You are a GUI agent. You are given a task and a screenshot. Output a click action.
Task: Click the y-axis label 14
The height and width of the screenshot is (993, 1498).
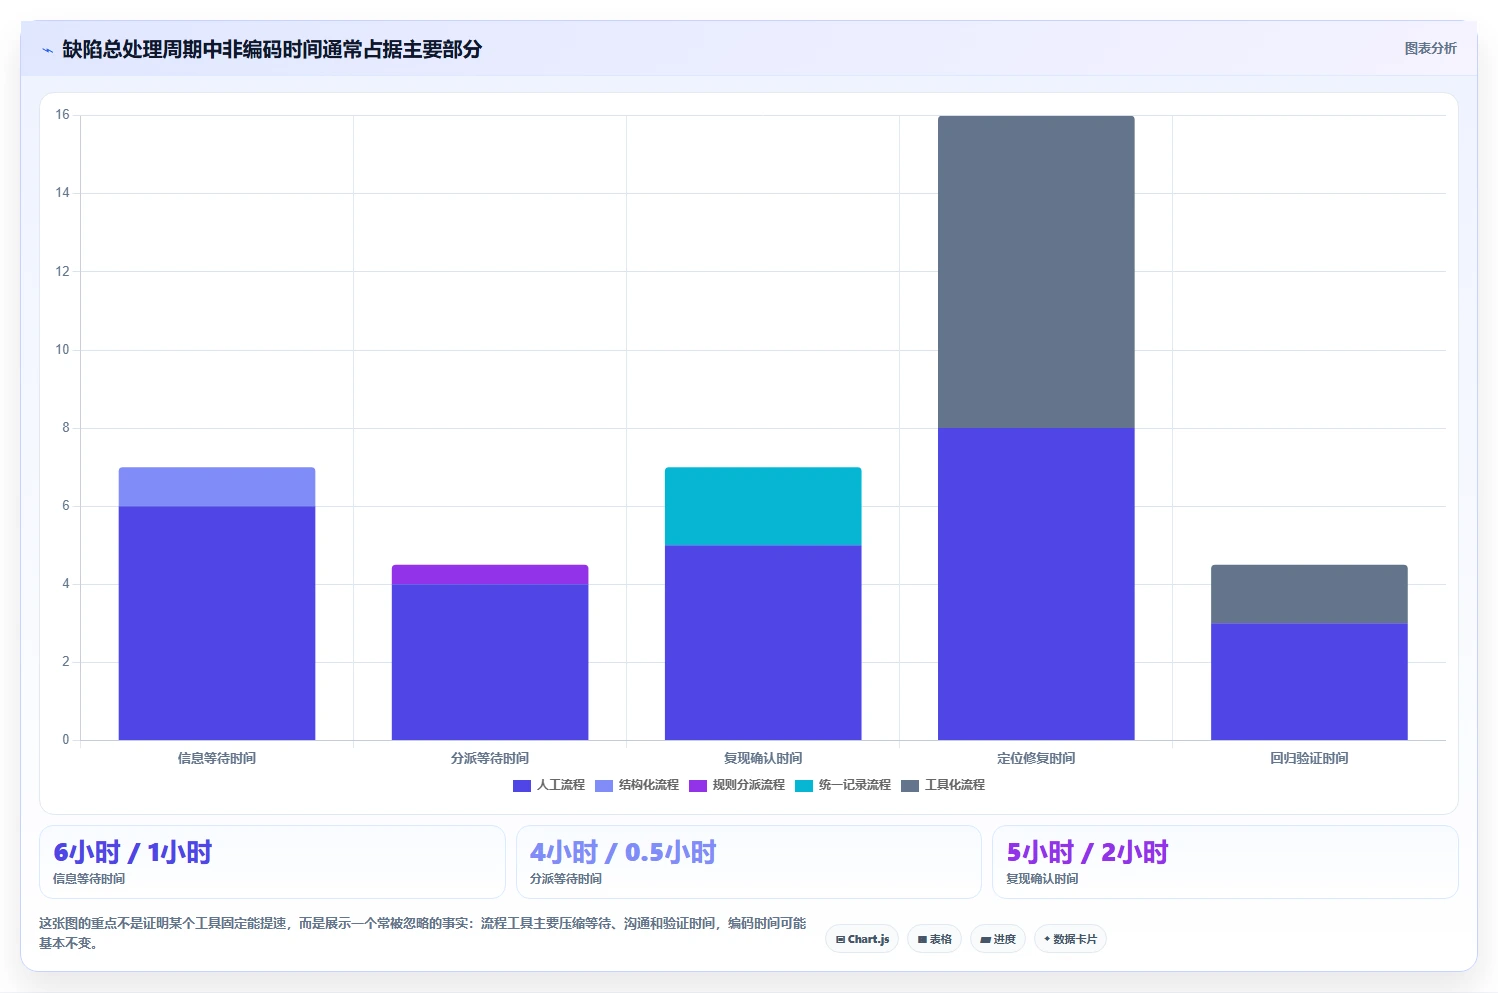tap(62, 193)
